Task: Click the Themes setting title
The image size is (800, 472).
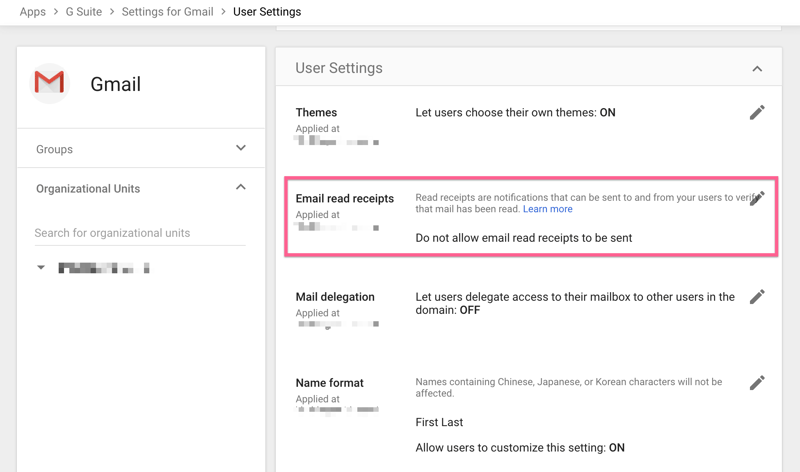Action: tap(316, 112)
